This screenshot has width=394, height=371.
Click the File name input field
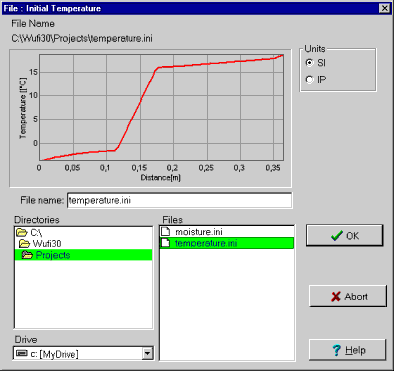(x=179, y=200)
